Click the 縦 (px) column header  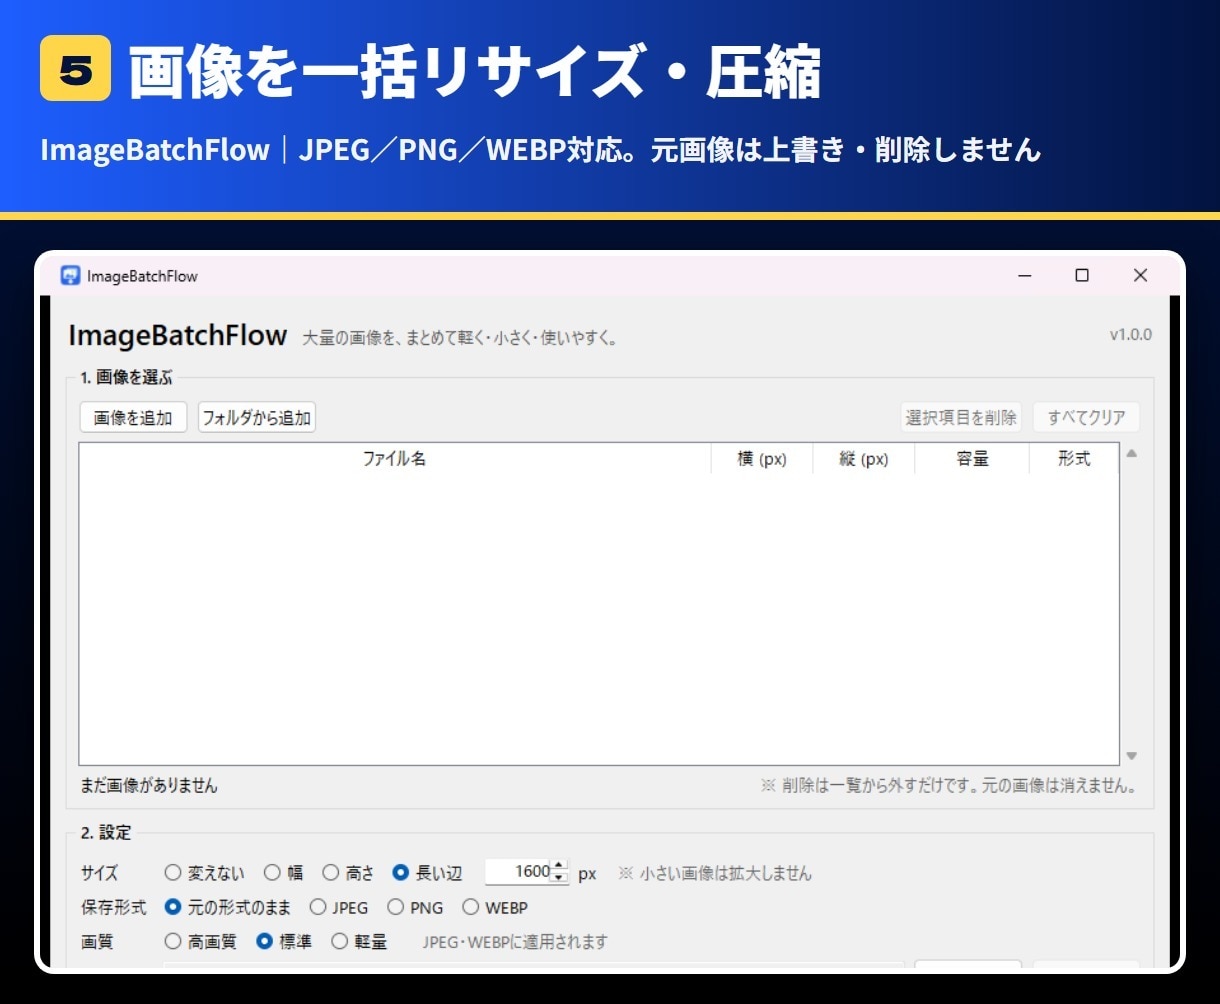[x=864, y=459]
